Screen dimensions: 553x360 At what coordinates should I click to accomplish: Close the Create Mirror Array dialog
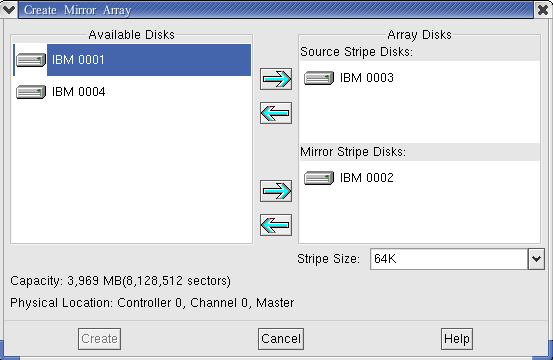[x=543, y=10]
